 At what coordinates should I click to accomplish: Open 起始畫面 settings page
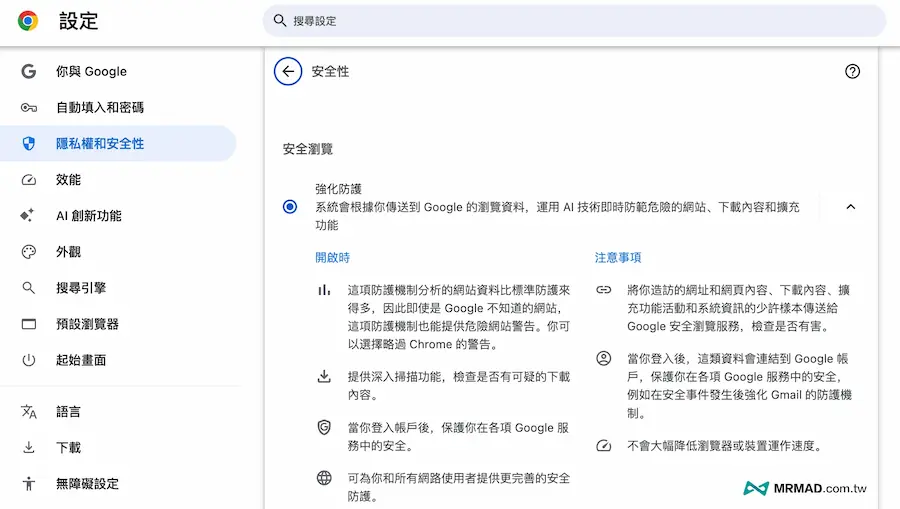(x=118, y=360)
